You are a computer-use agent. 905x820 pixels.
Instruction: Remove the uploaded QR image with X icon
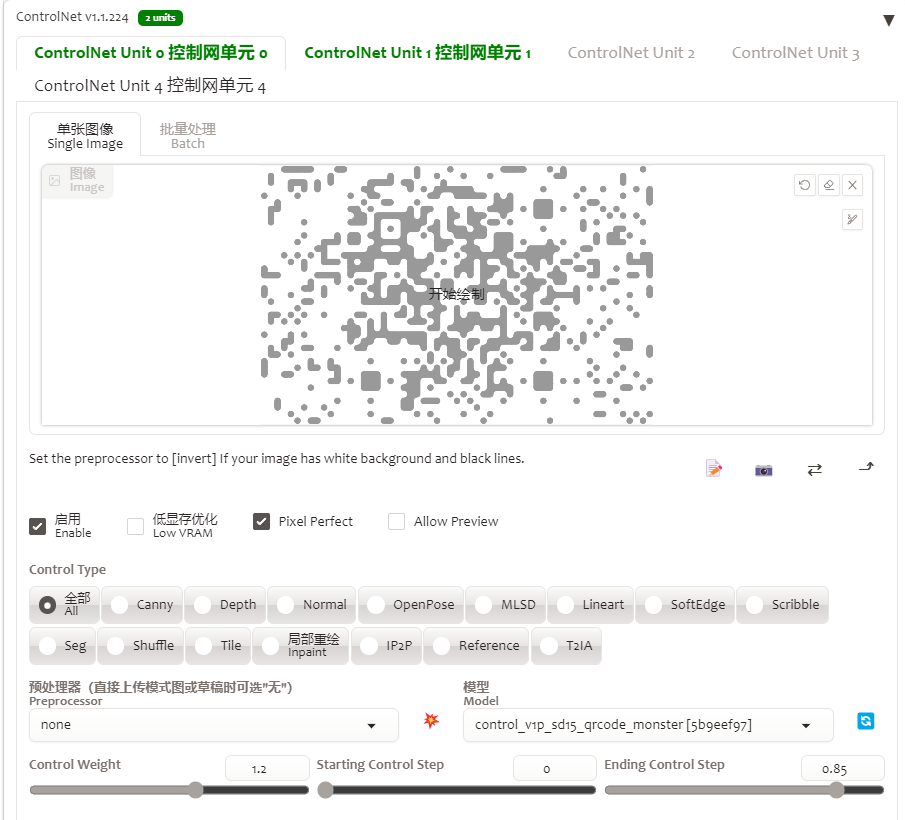[852, 185]
